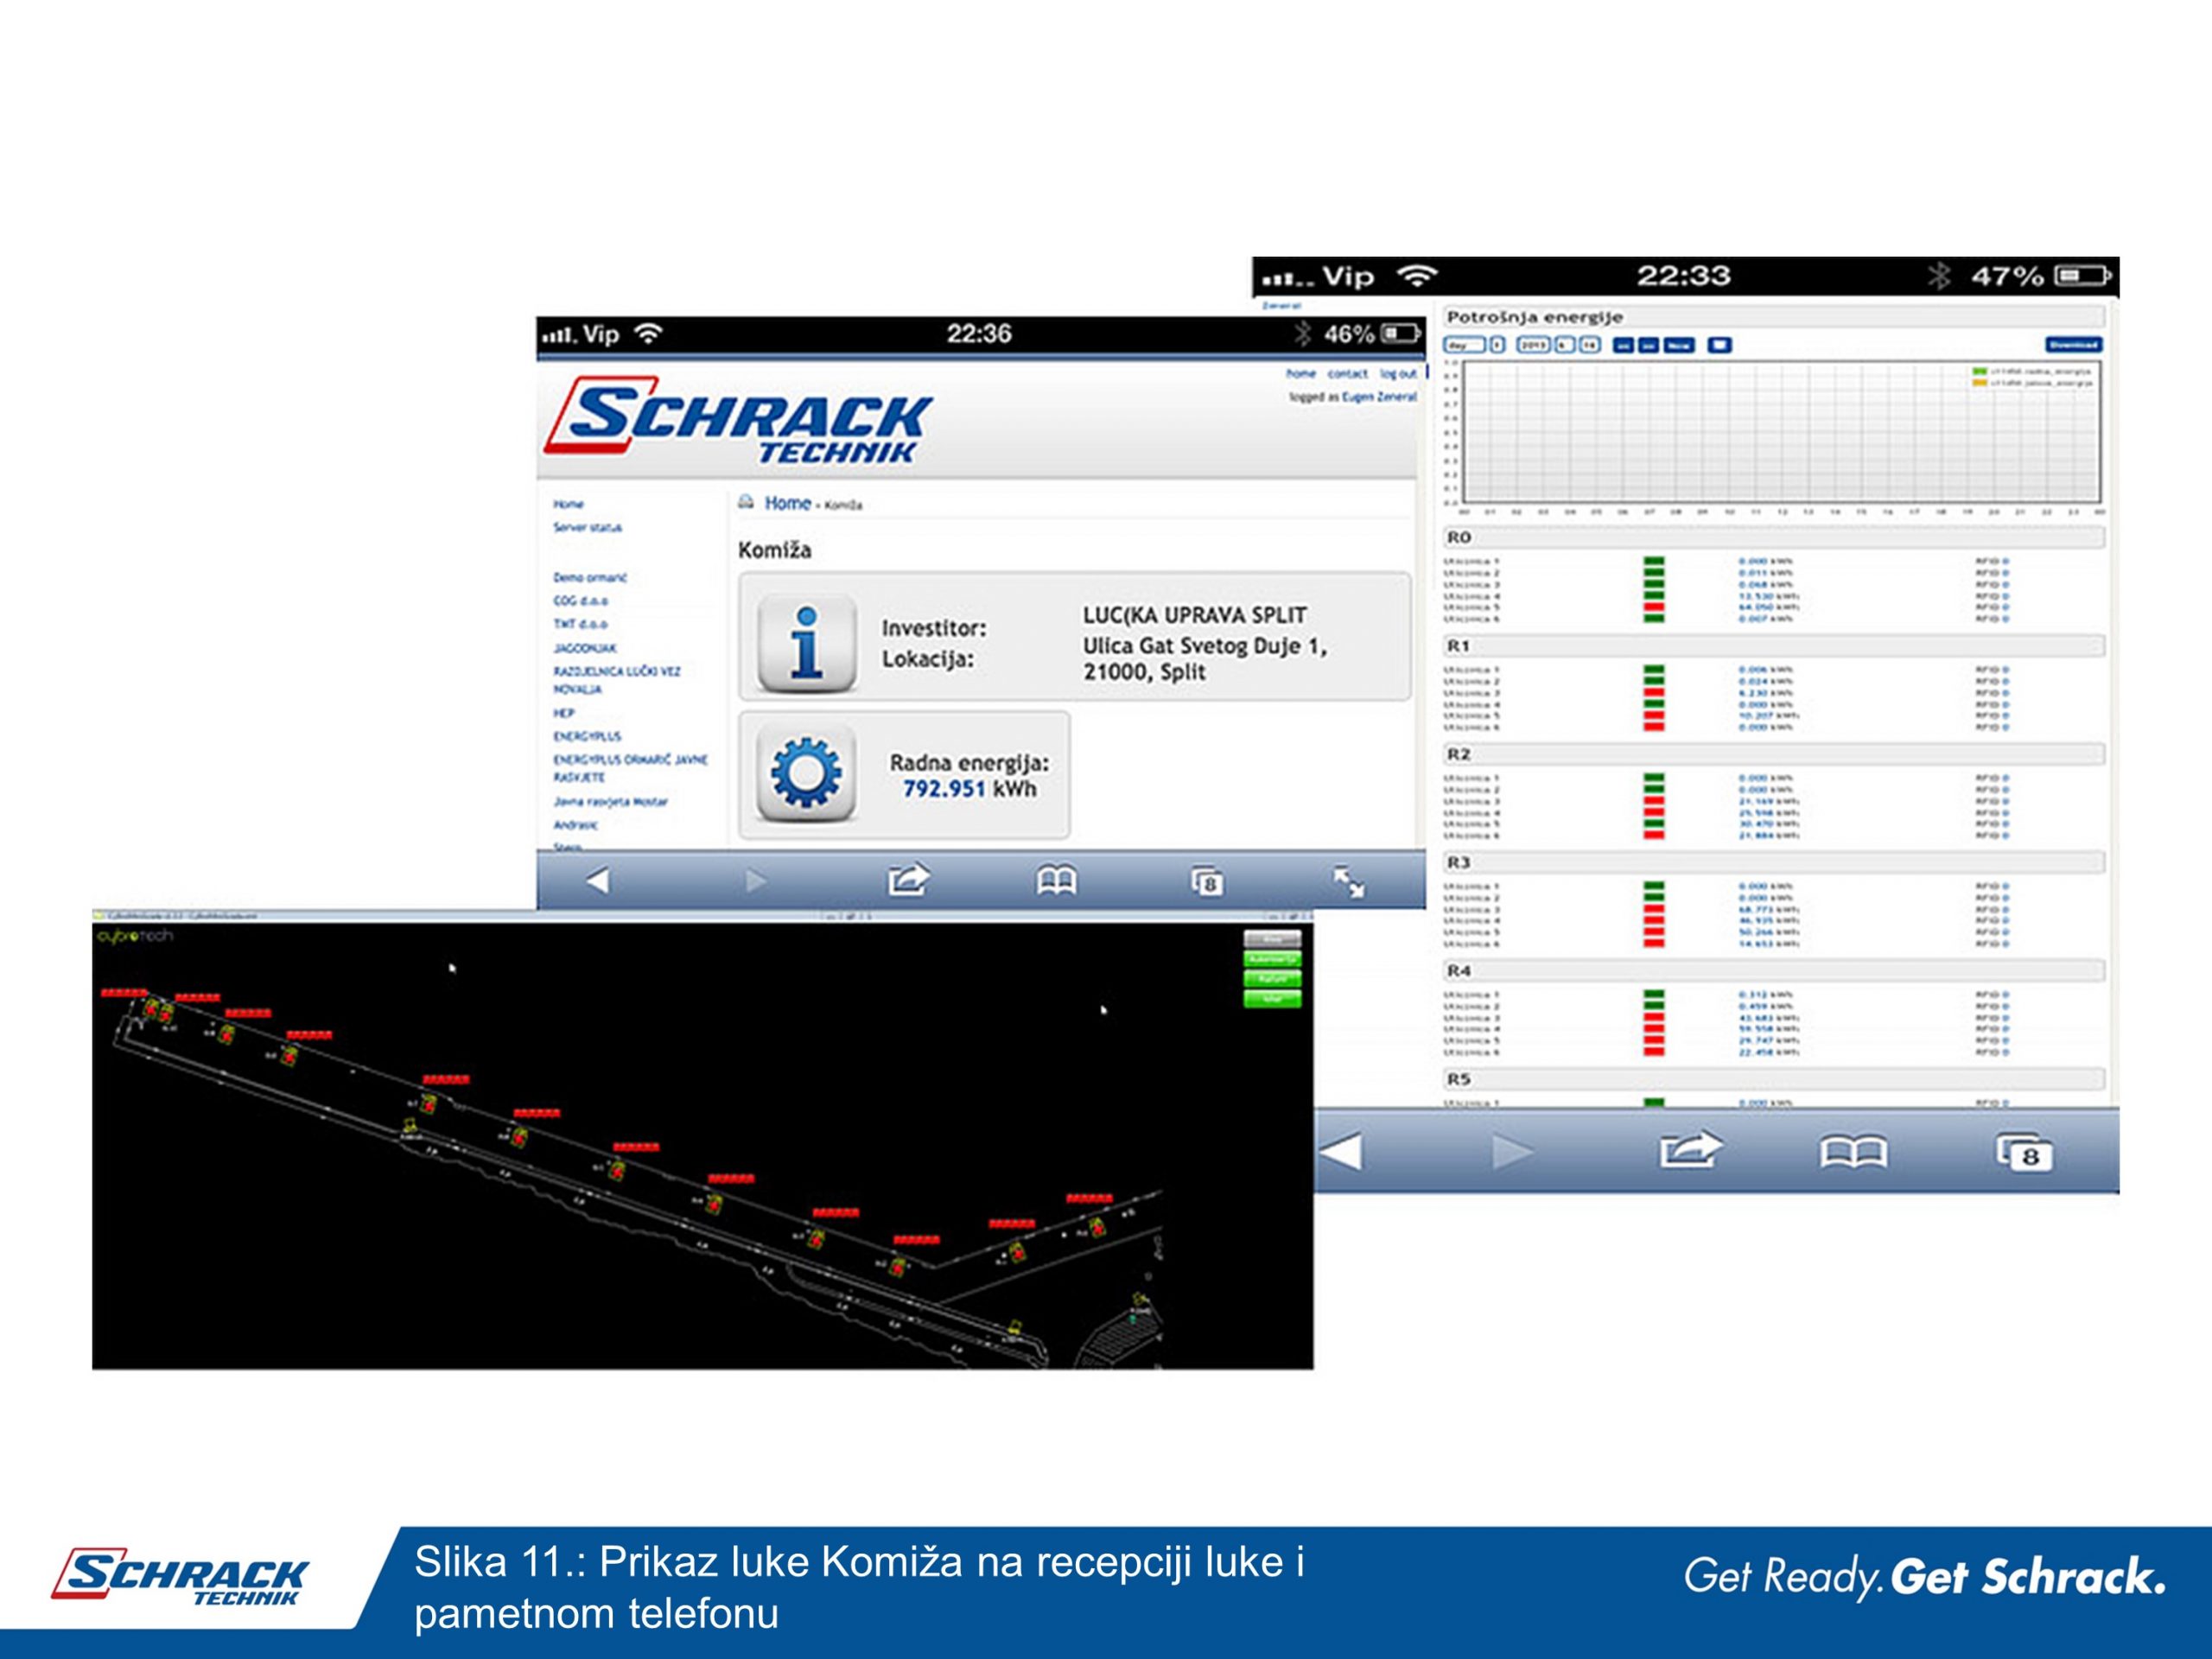Viewport: 2212px width, 1659px height.
Task: Open bookmarks book icon in Komiža page toolbar
Action: point(1056,880)
